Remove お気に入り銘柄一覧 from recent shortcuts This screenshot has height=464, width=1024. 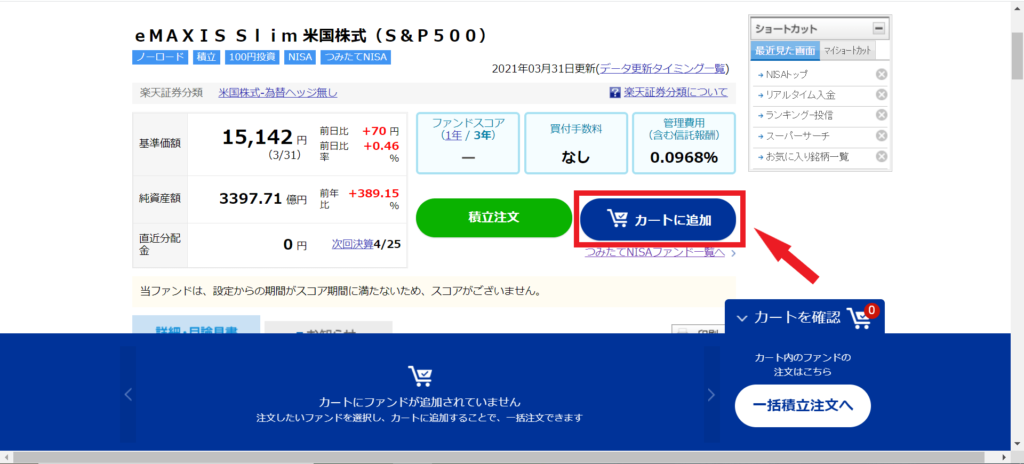click(x=881, y=157)
